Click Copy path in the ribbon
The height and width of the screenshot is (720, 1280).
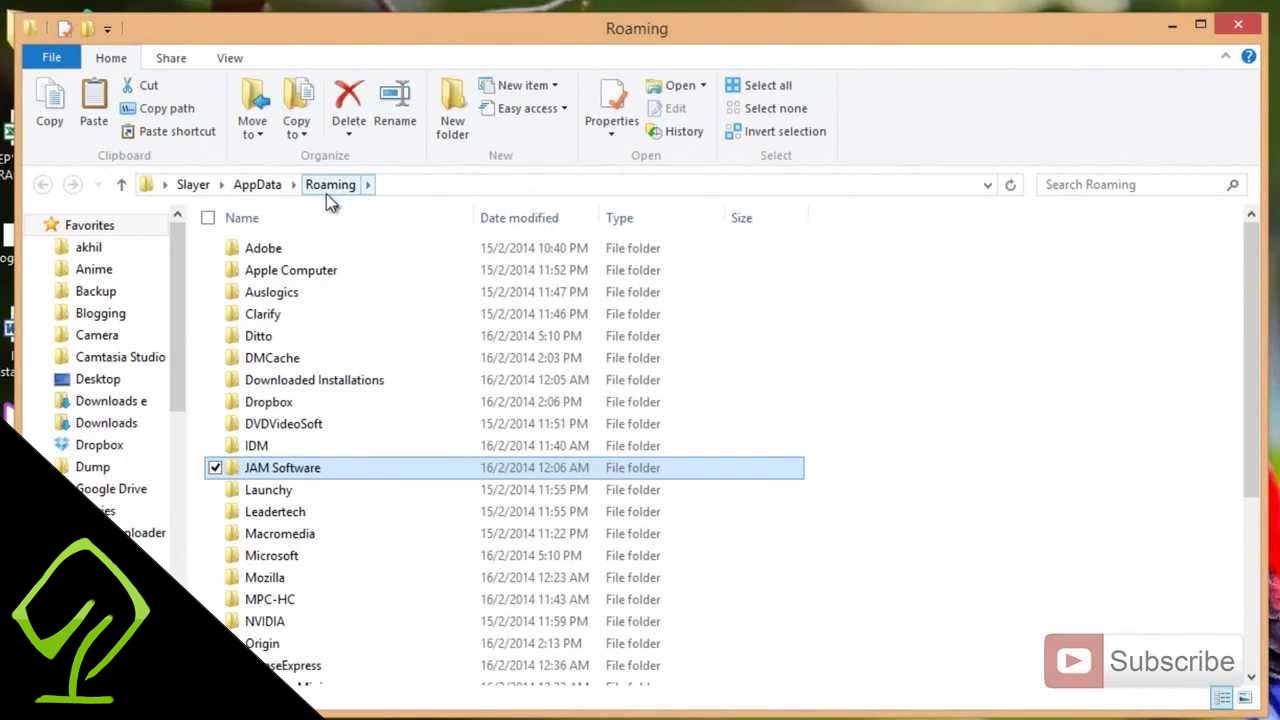coord(157,108)
